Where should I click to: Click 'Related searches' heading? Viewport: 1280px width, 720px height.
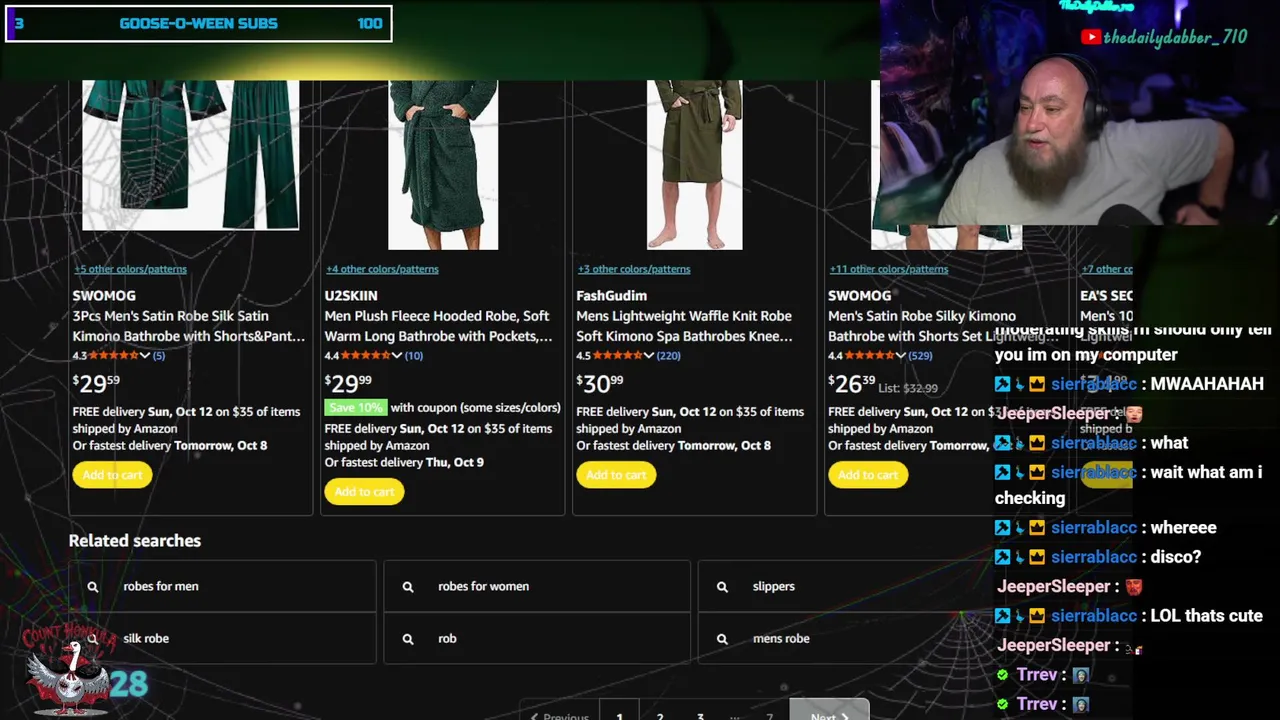(x=135, y=541)
